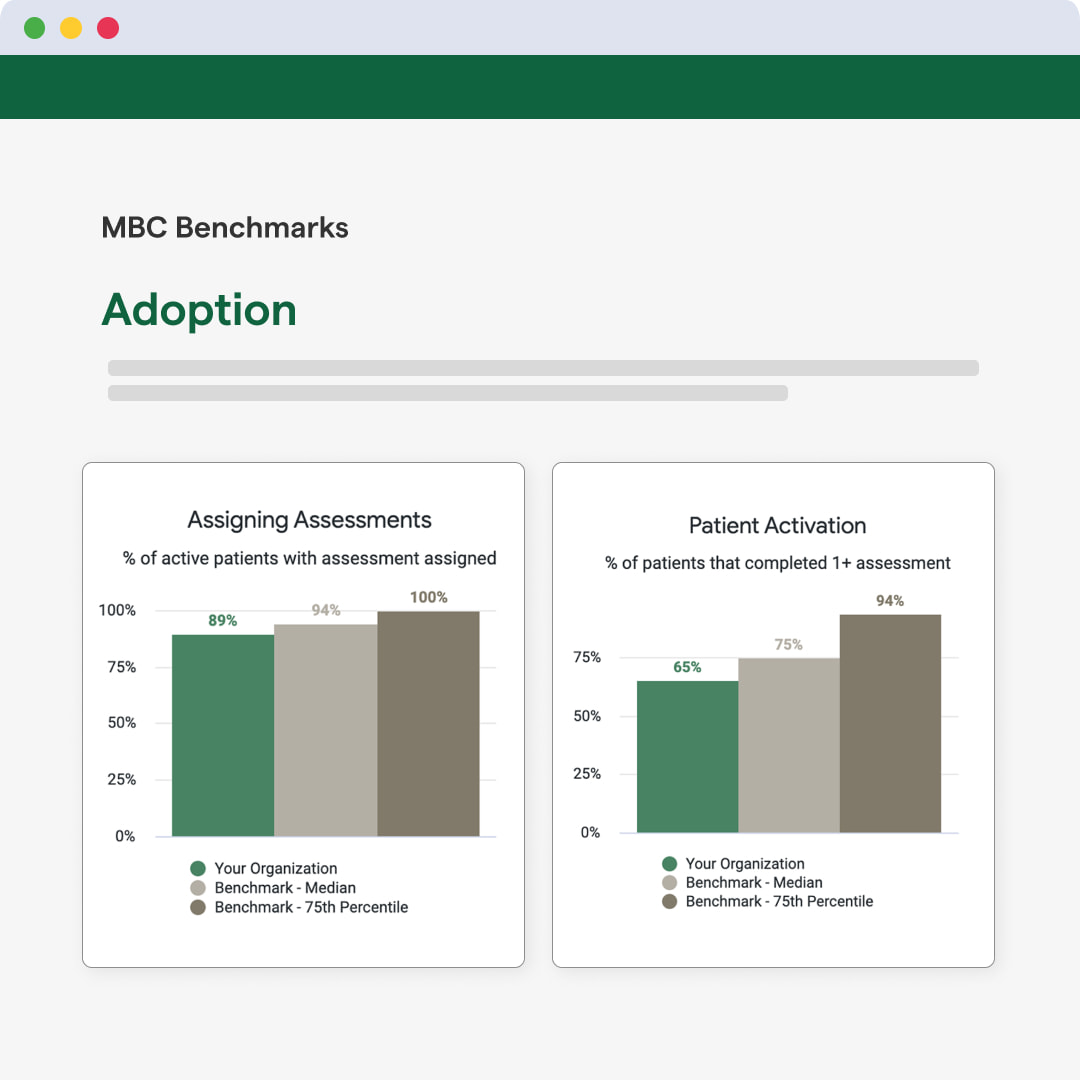1080x1080 pixels.
Task: Click the MBC Benchmarks heading
Action: point(225,228)
